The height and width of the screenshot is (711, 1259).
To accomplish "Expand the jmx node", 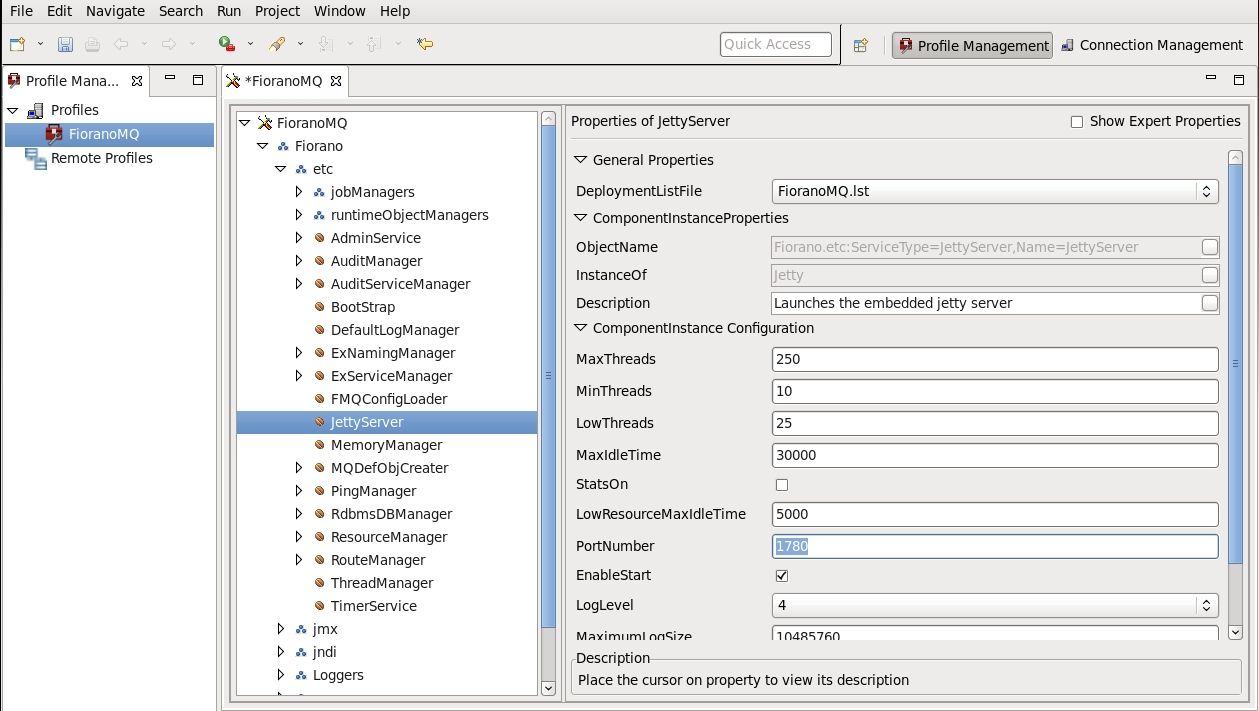I will click(x=281, y=629).
